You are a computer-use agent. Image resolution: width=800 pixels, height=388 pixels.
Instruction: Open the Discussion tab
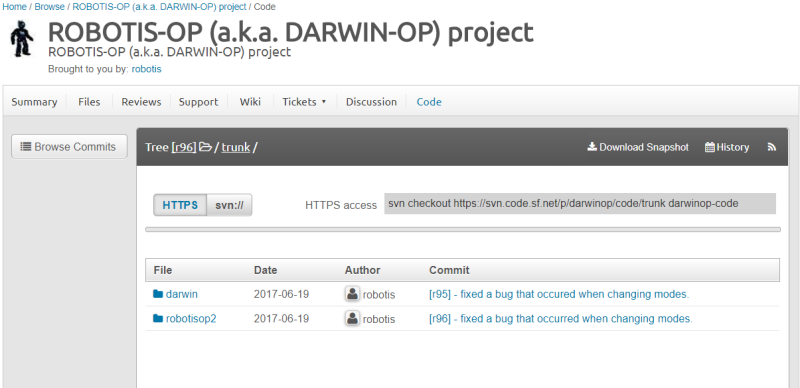pyautogui.click(x=371, y=102)
